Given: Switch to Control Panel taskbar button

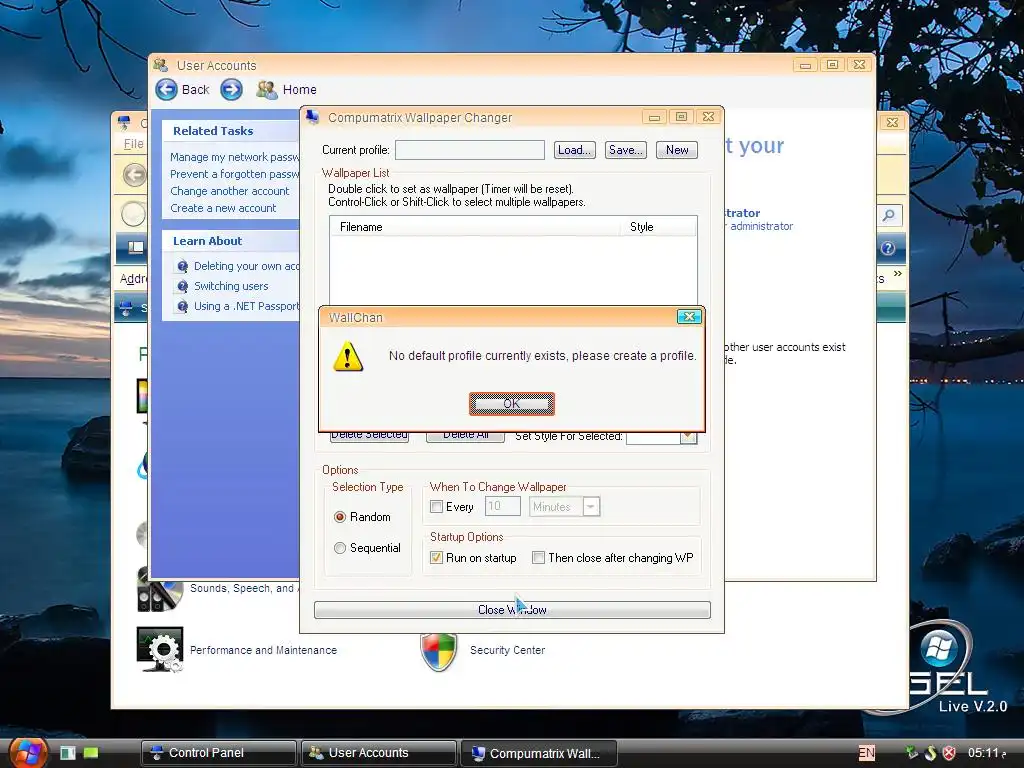Looking at the screenshot, I should point(219,753).
